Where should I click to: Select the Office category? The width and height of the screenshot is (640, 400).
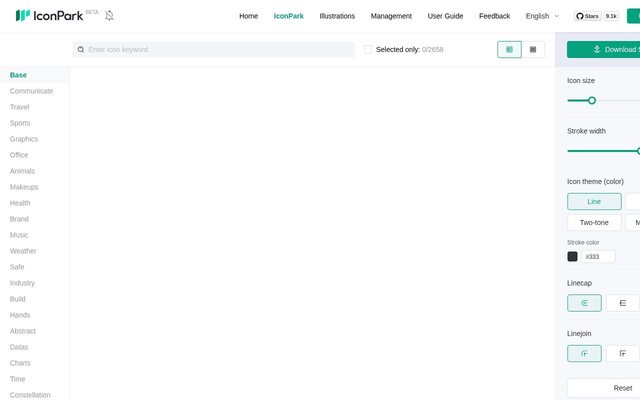[x=19, y=155]
